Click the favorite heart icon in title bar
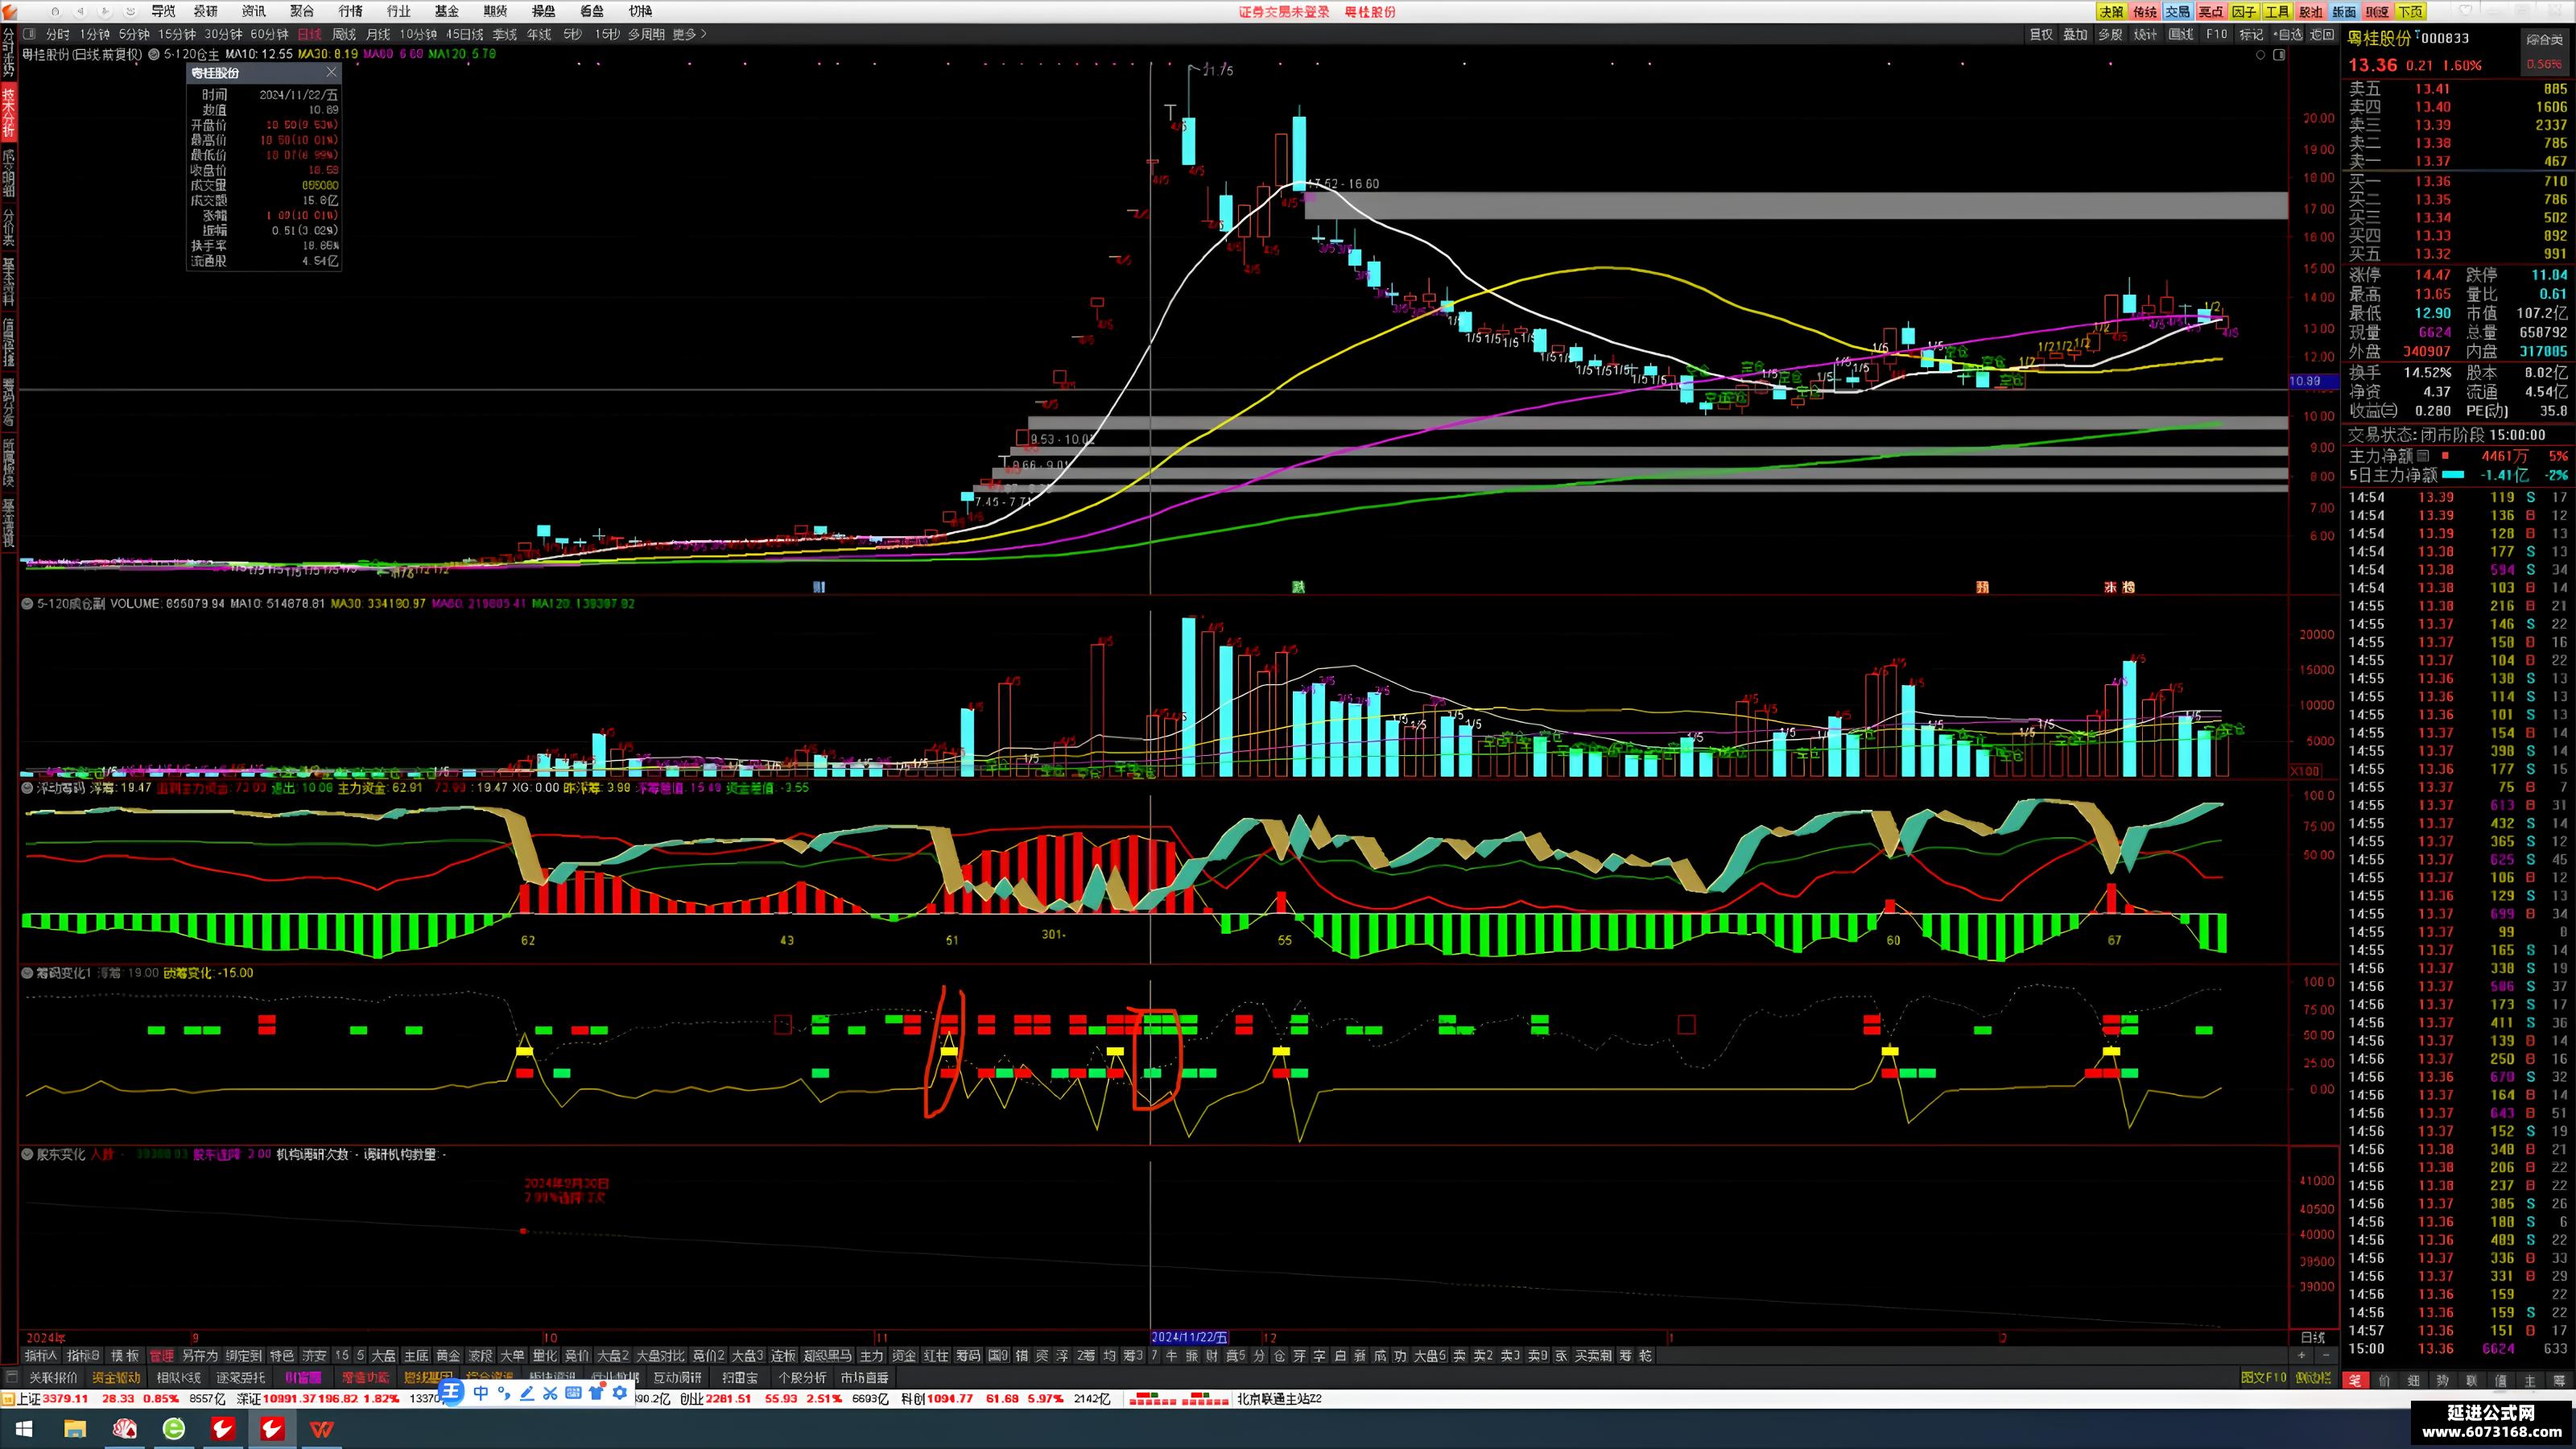Image resolution: width=2576 pixels, height=1449 pixels. (x=2465, y=11)
